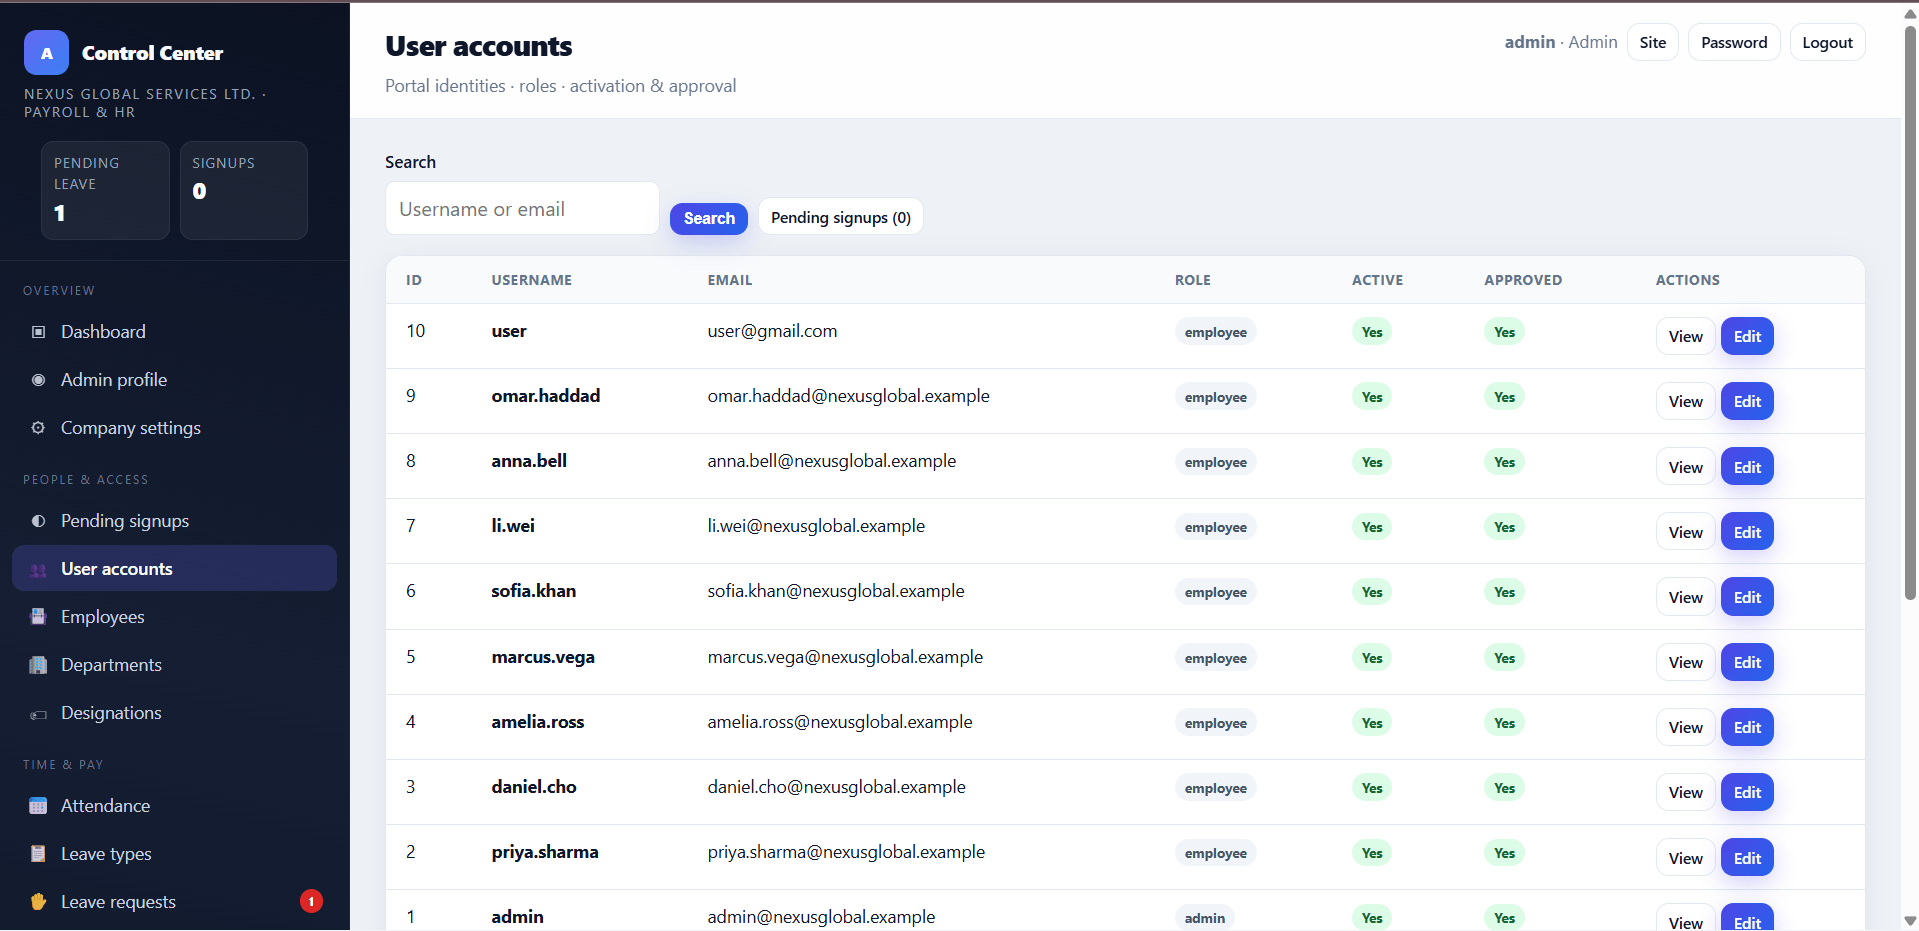The width and height of the screenshot is (1919, 931).
Task: Focus the Username or email search field
Action: (x=522, y=208)
